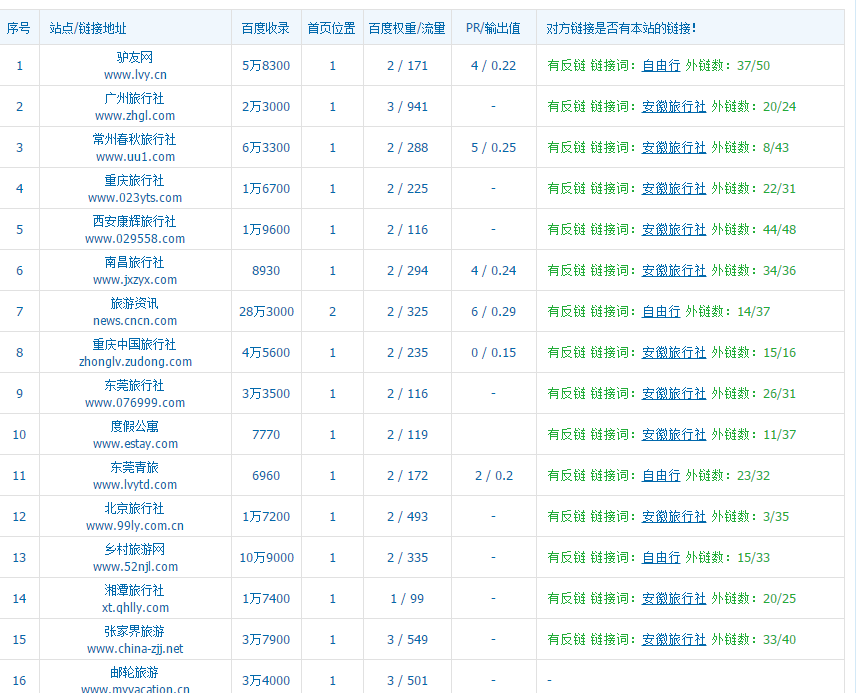This screenshot has width=863, height=693.
Task: Visit the www.99ly.com.cn URL link
Action: [134, 526]
